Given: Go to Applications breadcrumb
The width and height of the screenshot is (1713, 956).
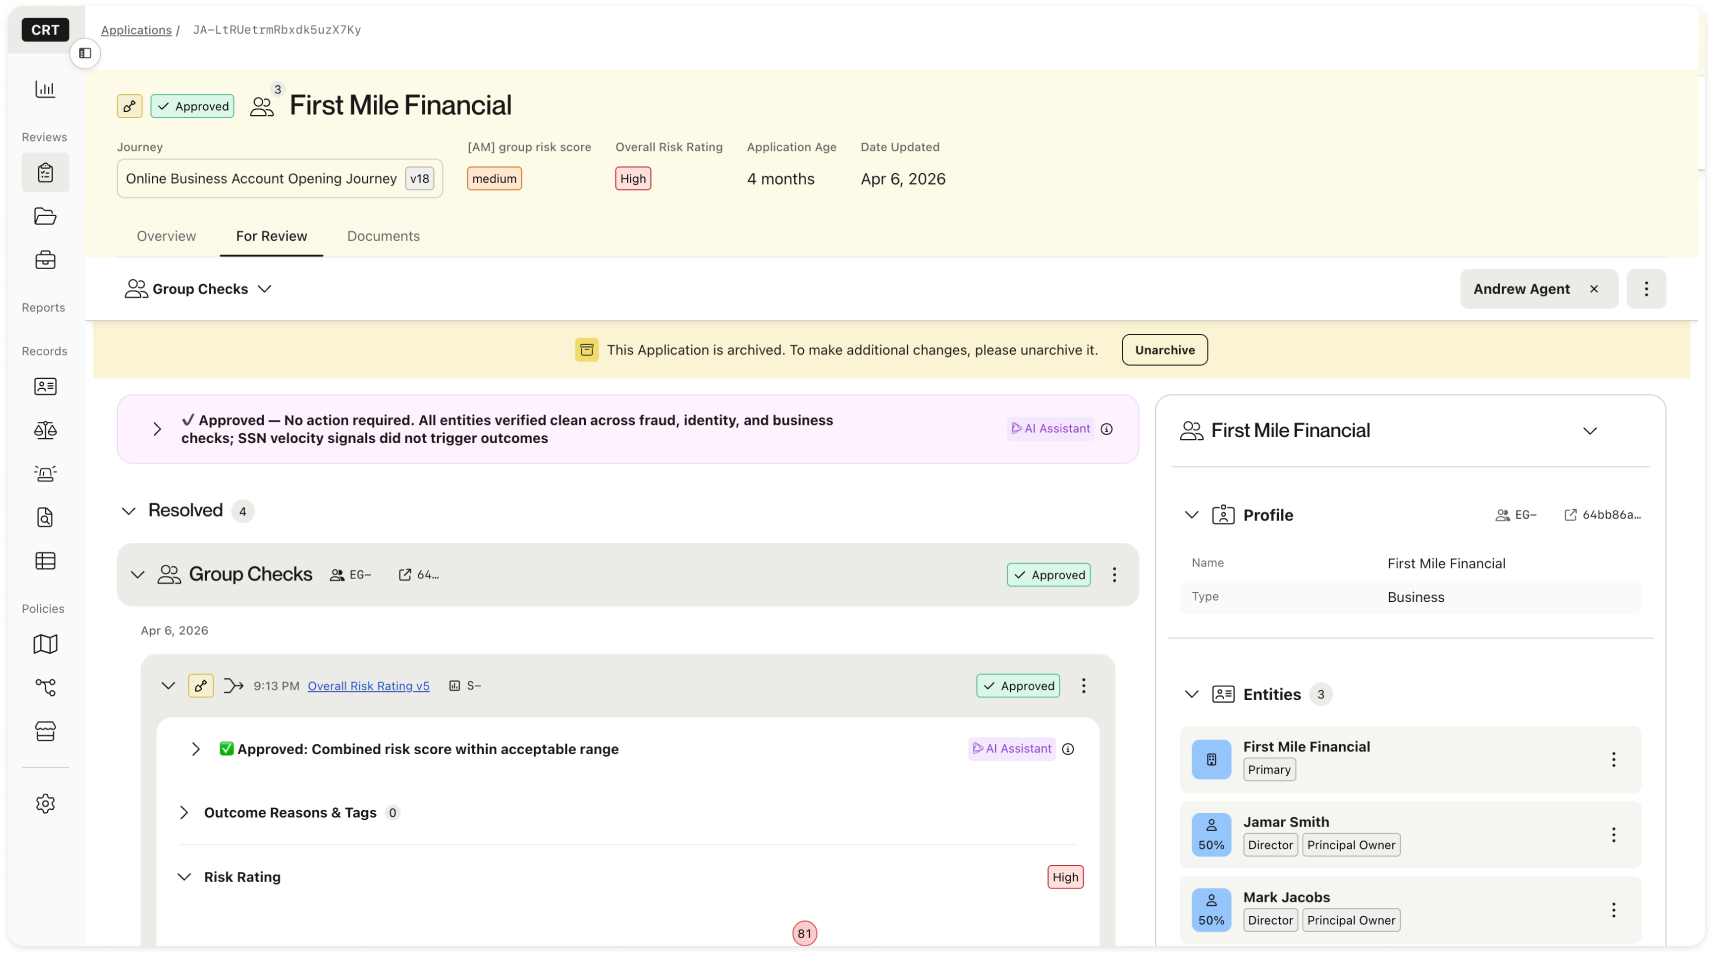Looking at the screenshot, I should click(136, 30).
